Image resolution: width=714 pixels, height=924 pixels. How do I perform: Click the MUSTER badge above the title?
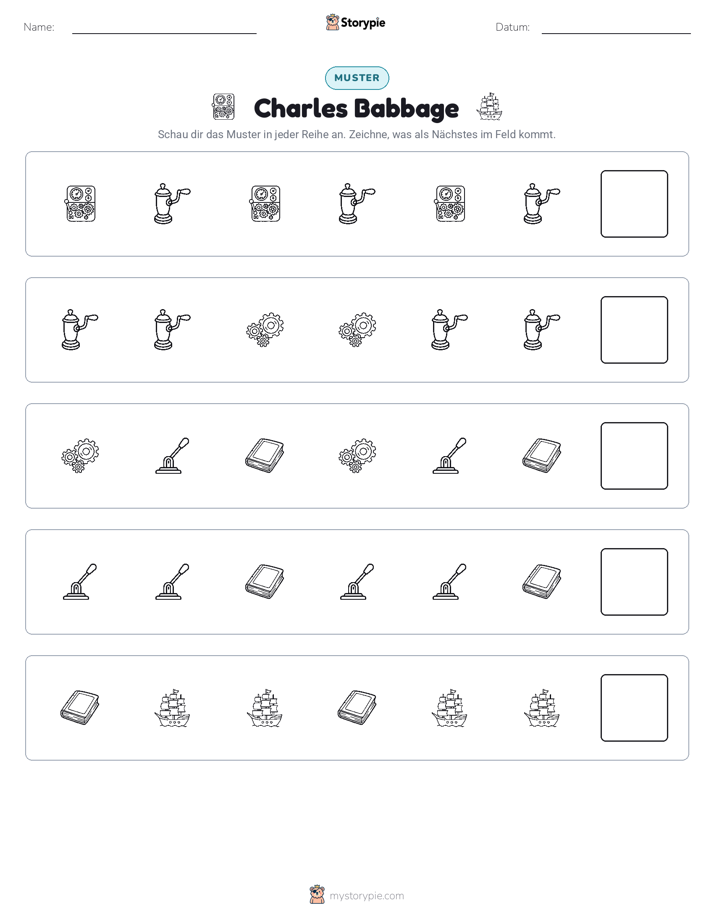coord(357,78)
